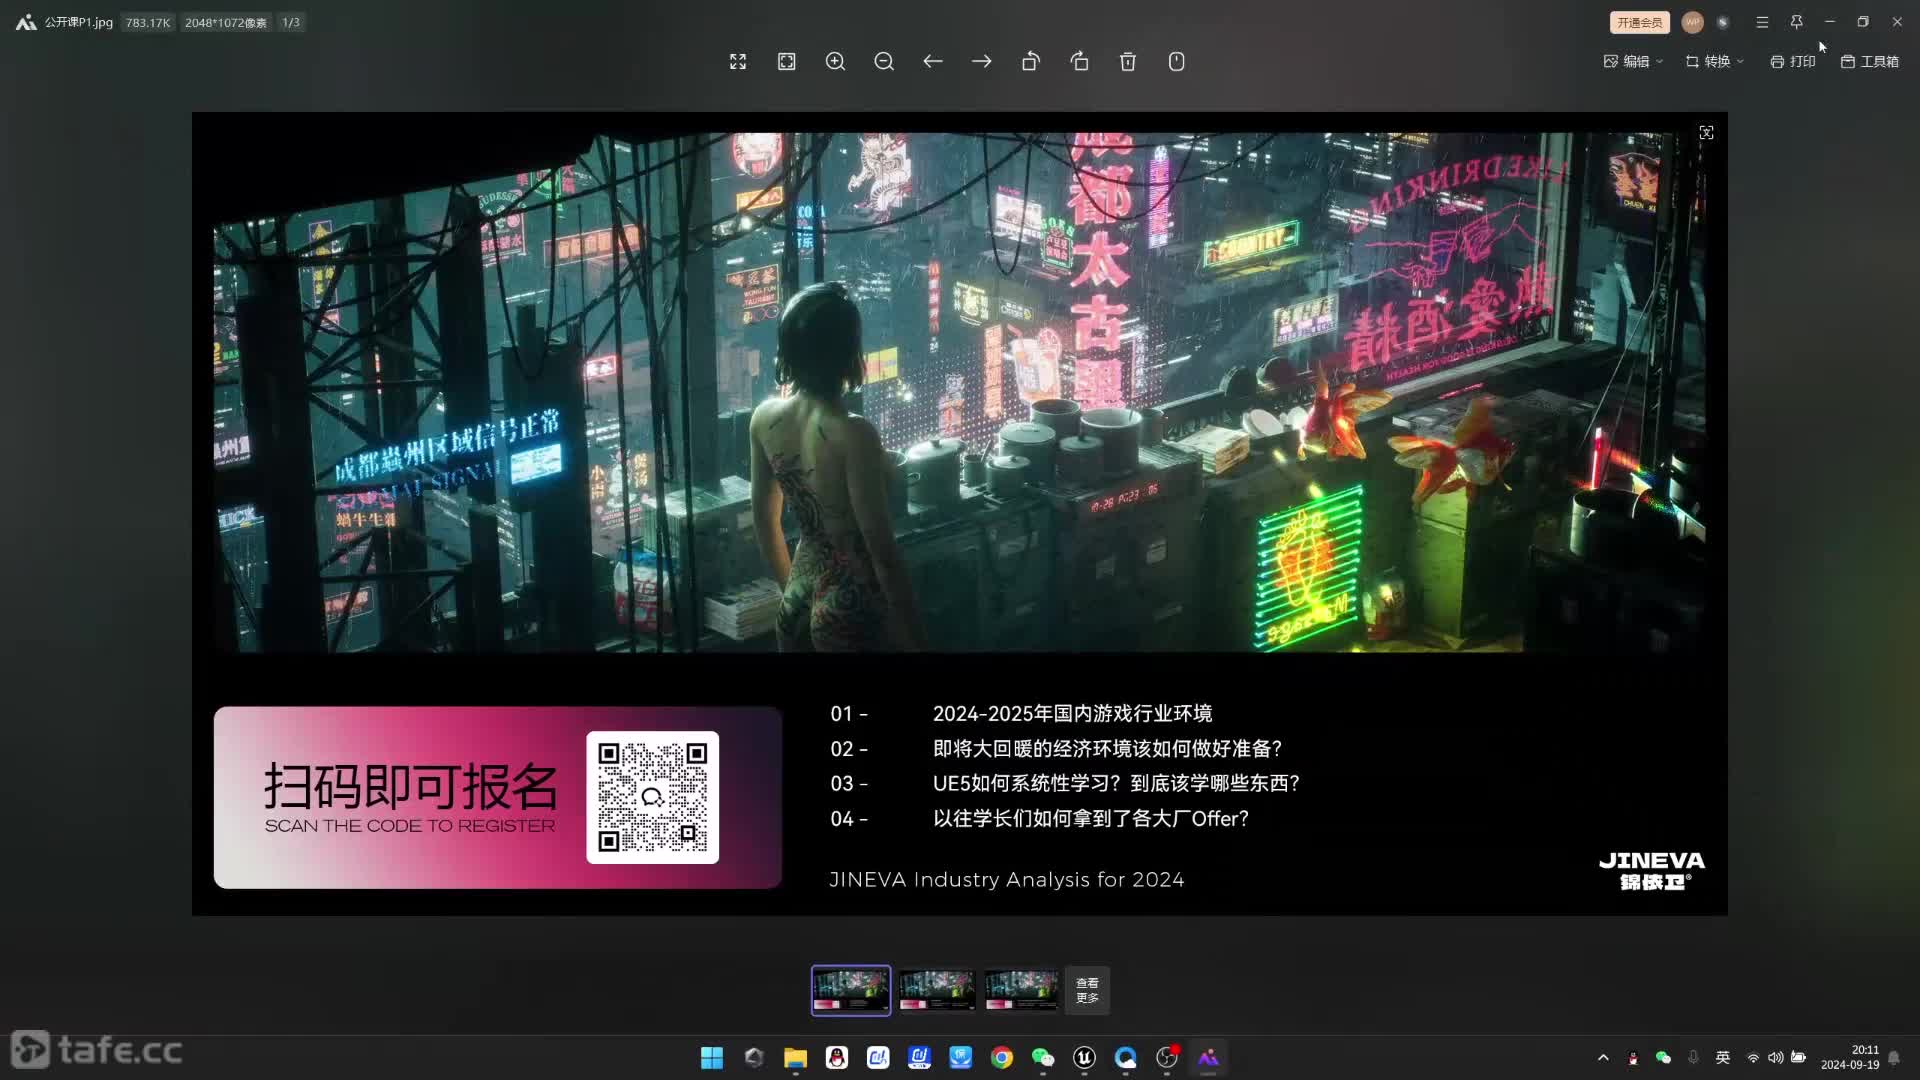Pin the window on top
This screenshot has width=1920, height=1080.
[x=1796, y=22]
